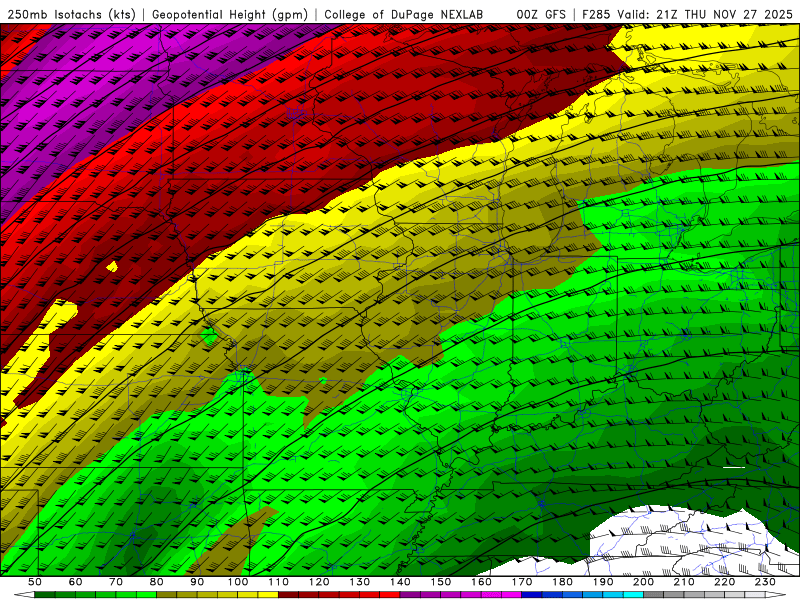The image size is (800, 600).
Task: Click the 200 value on the color scale
Action: click(x=643, y=582)
